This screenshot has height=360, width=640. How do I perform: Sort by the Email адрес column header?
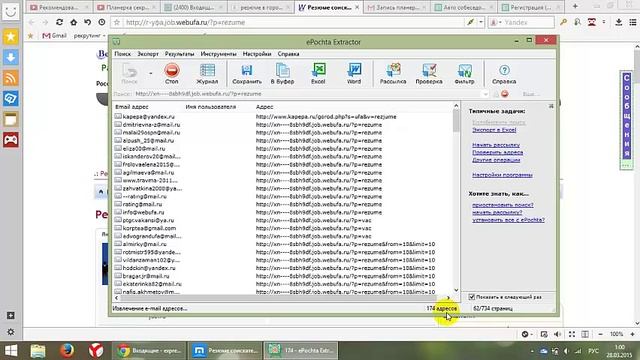point(131,107)
